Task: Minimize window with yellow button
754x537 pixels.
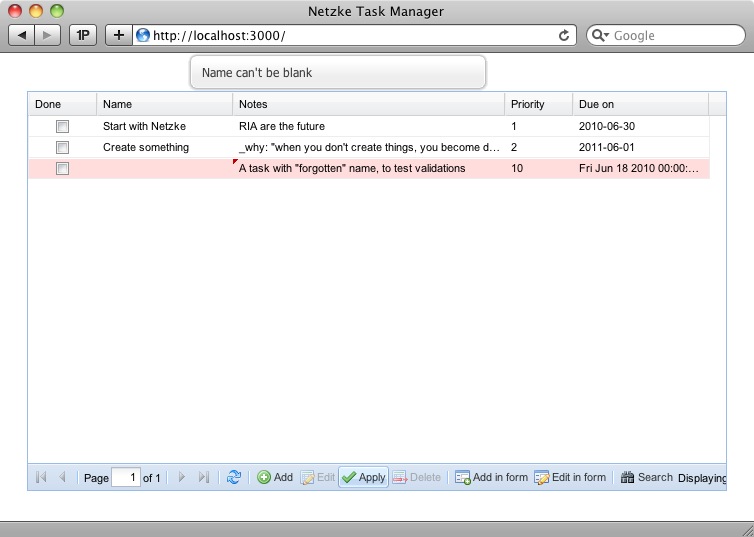Action: (36, 11)
